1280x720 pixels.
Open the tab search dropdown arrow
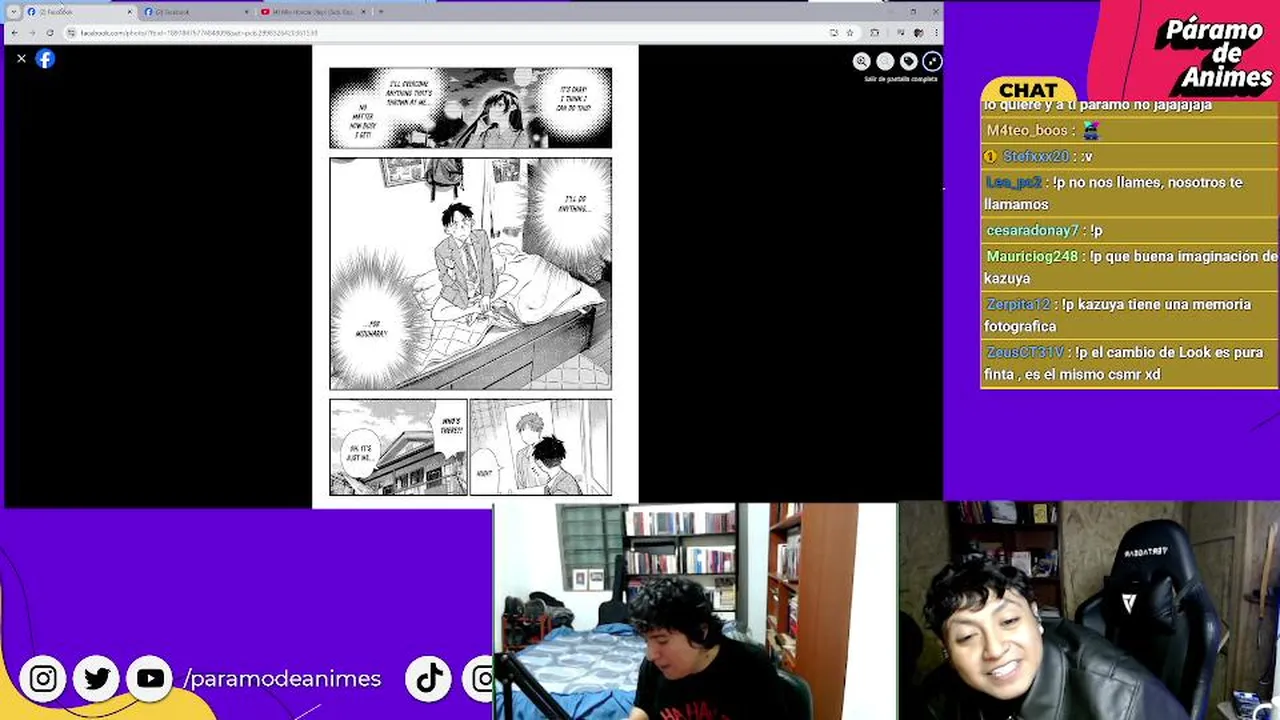pos(13,11)
